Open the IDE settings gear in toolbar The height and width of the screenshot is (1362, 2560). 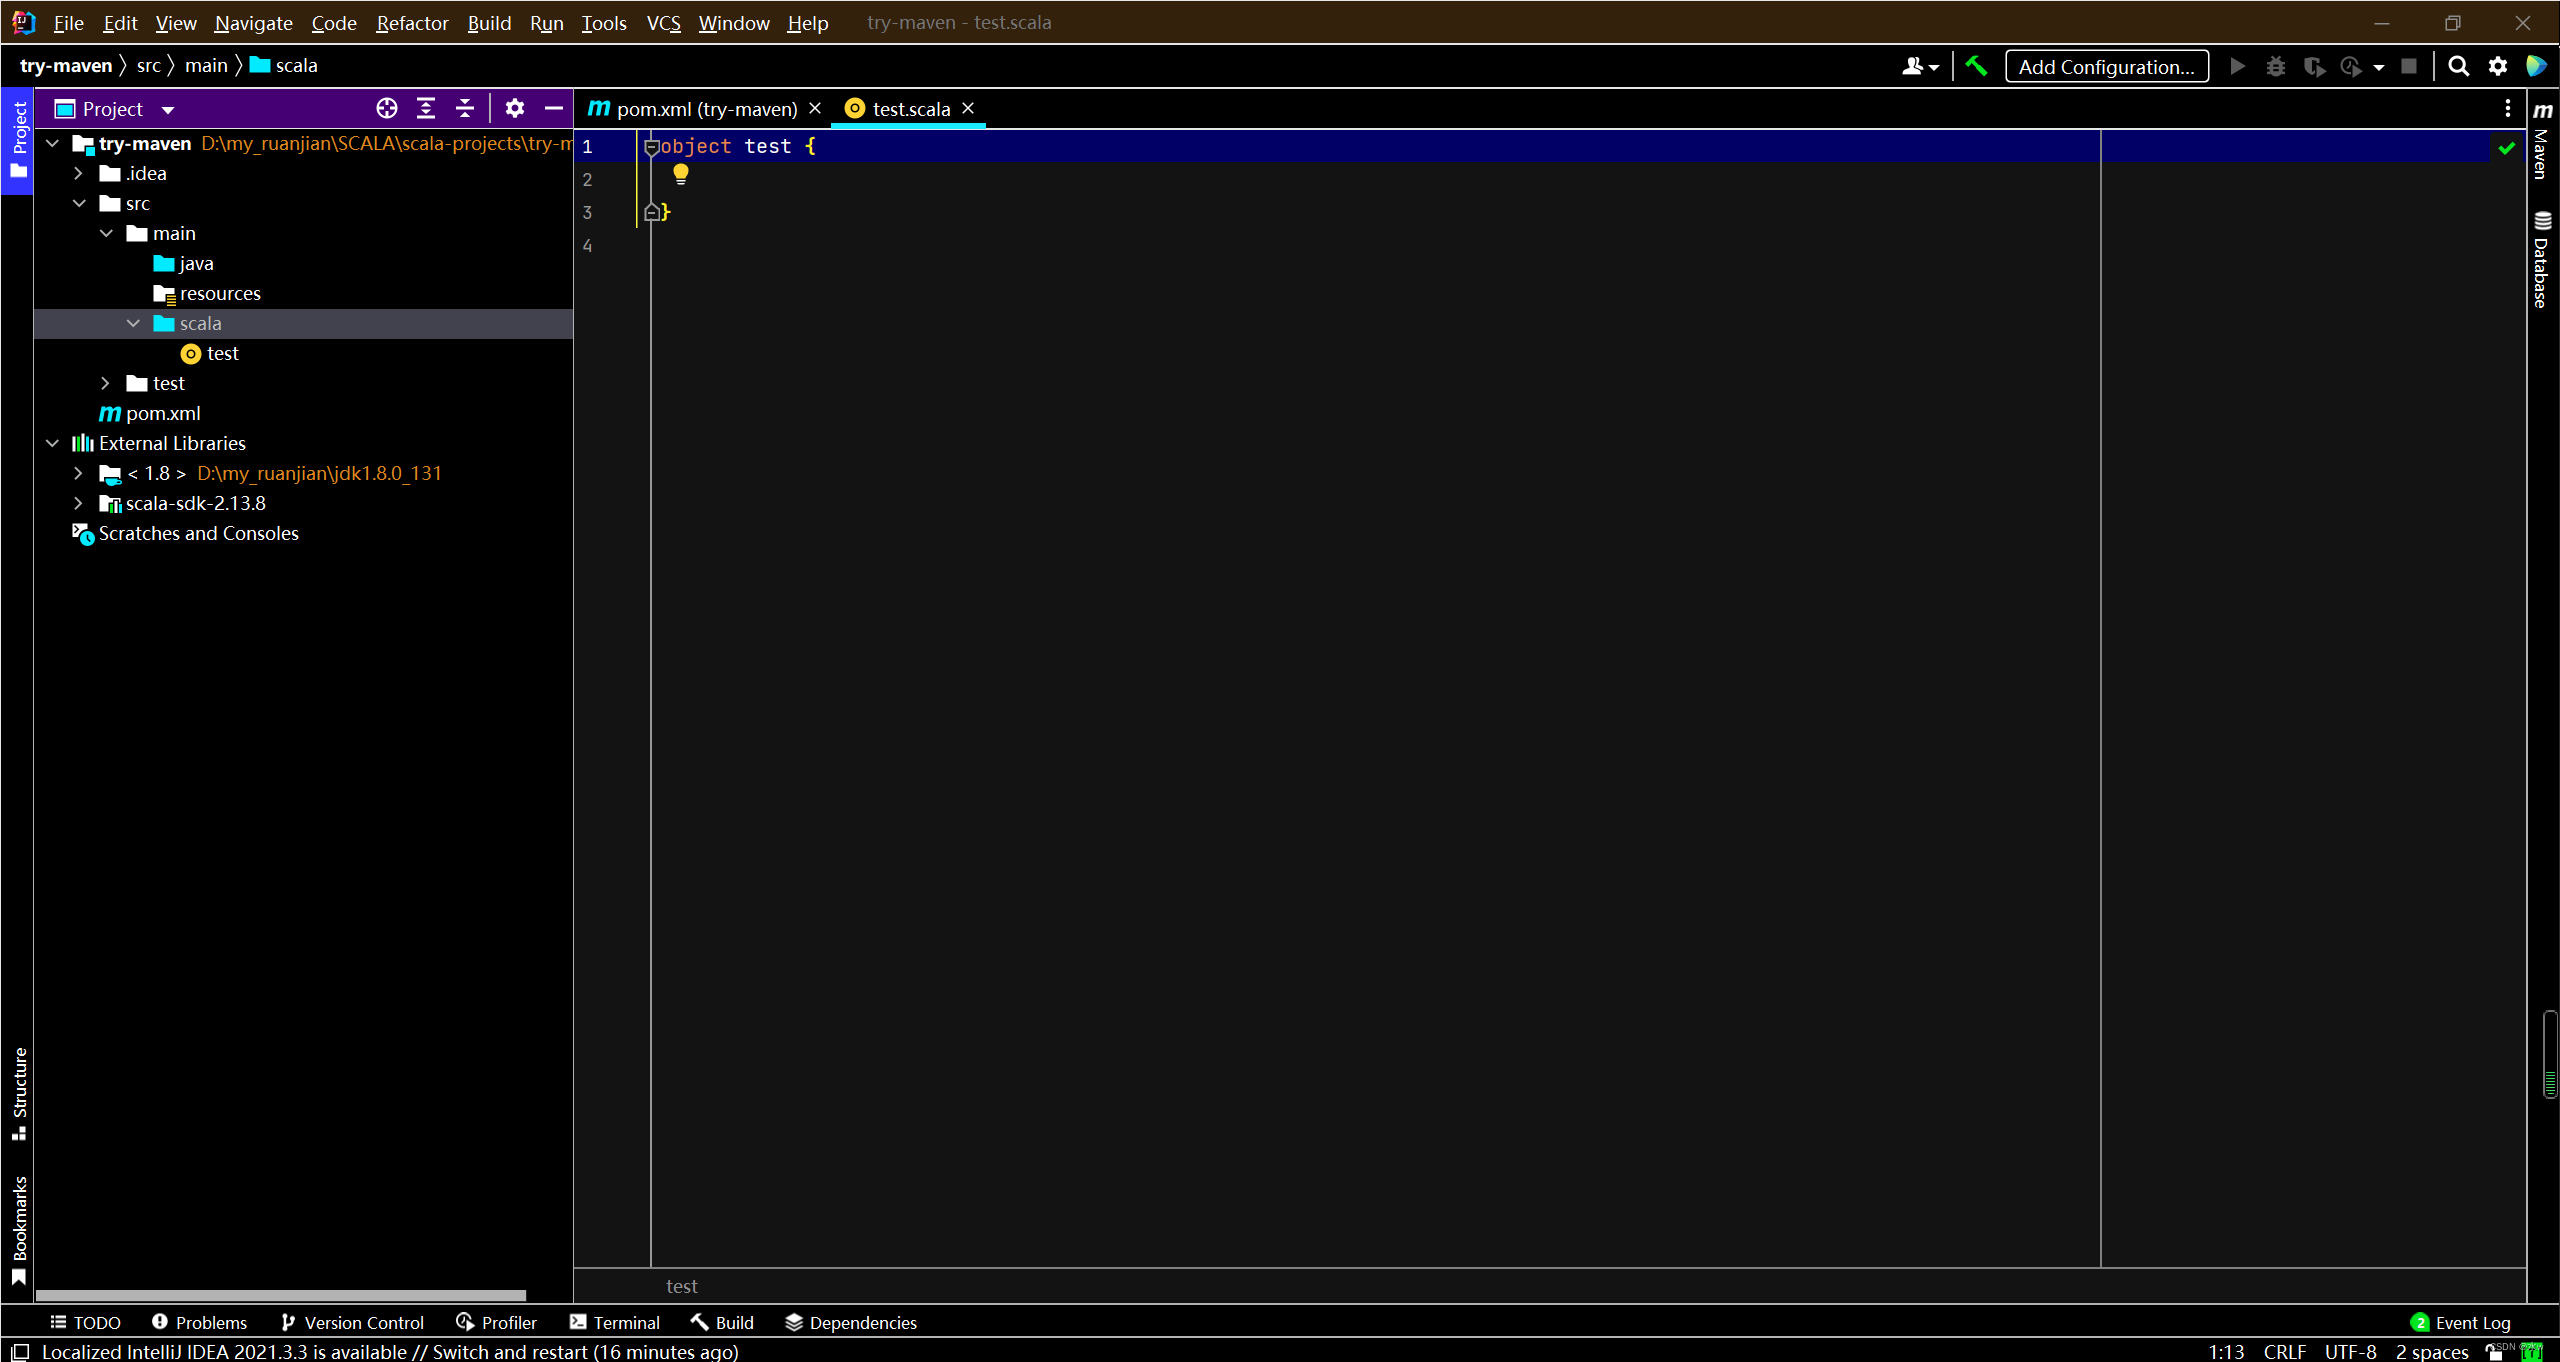pyautogui.click(x=2498, y=66)
